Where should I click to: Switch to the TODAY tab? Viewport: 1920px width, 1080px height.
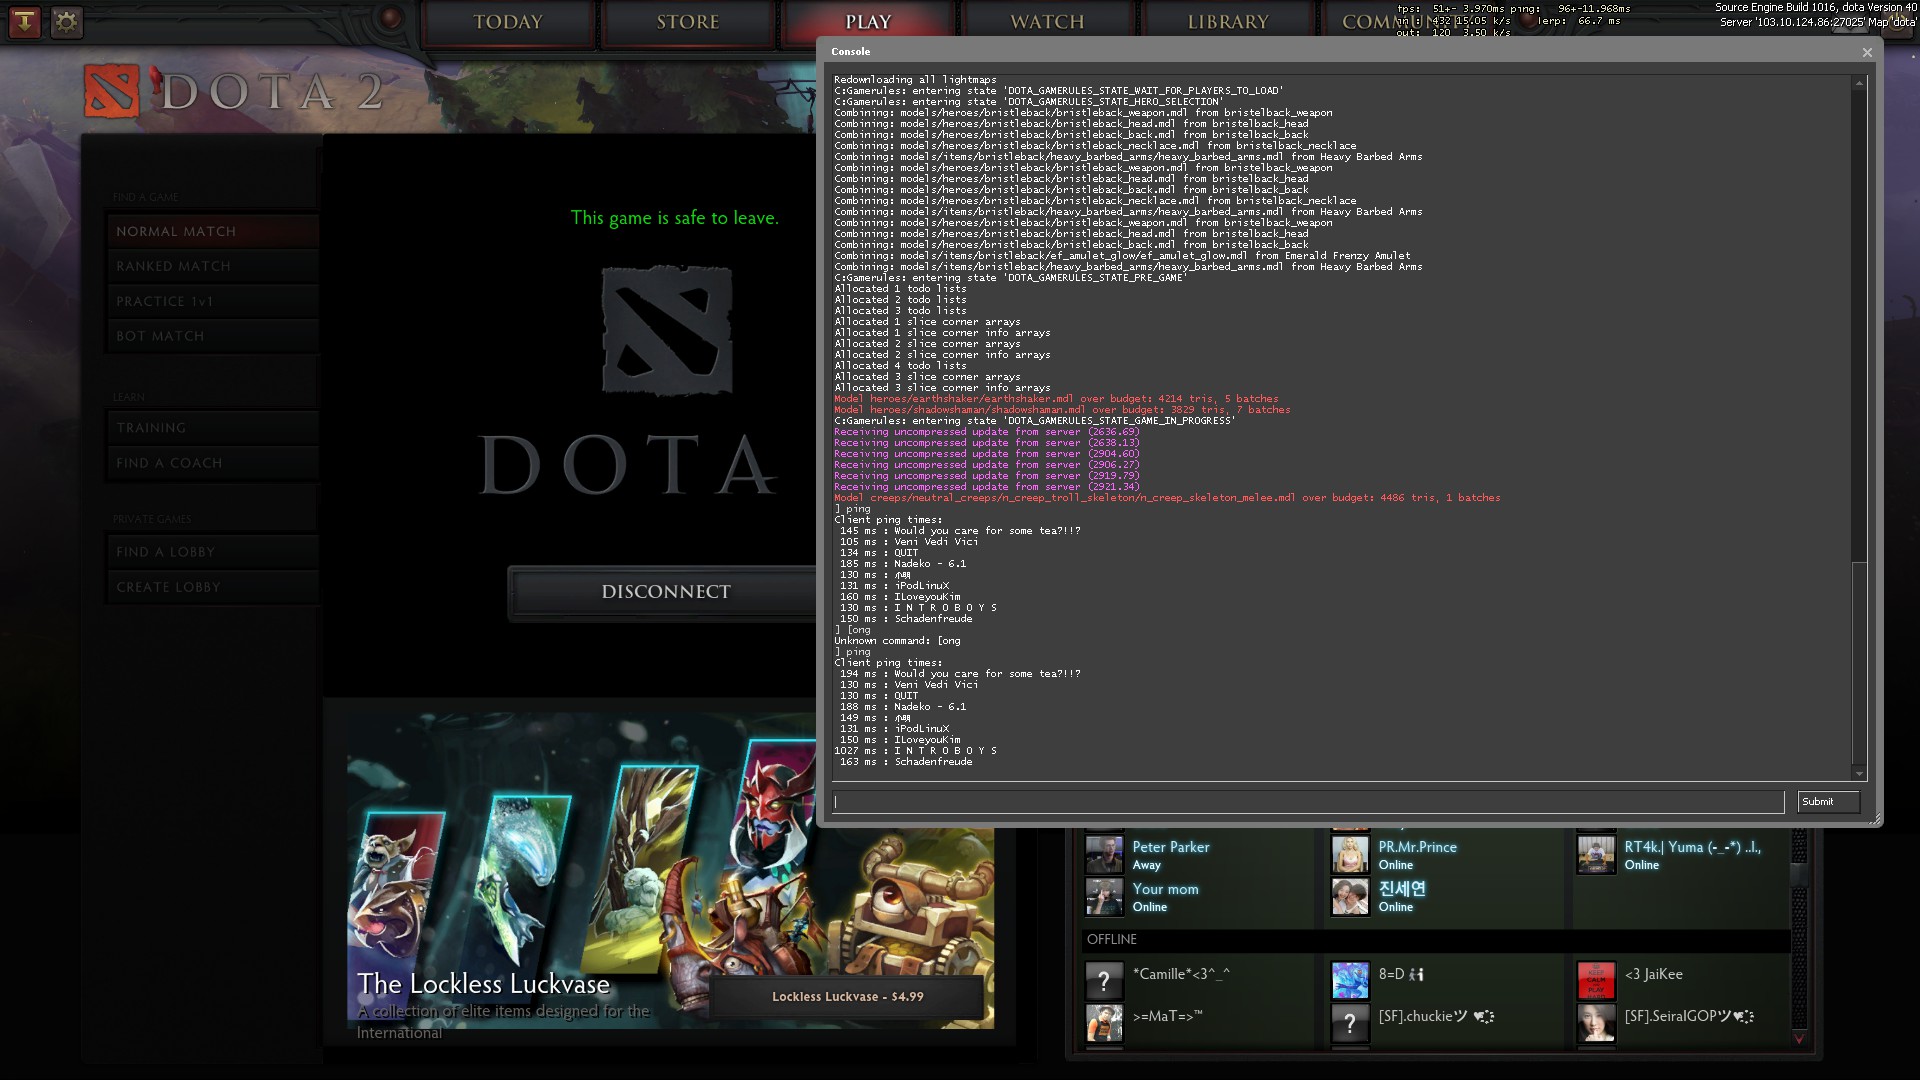[507, 22]
